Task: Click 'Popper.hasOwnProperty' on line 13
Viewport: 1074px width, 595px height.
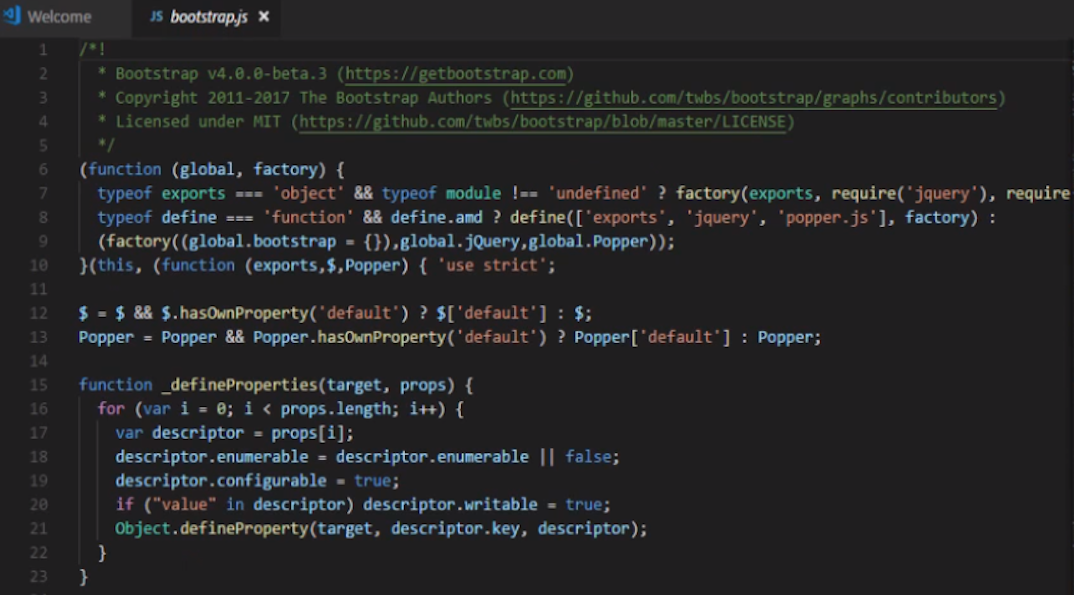Action: (349, 338)
